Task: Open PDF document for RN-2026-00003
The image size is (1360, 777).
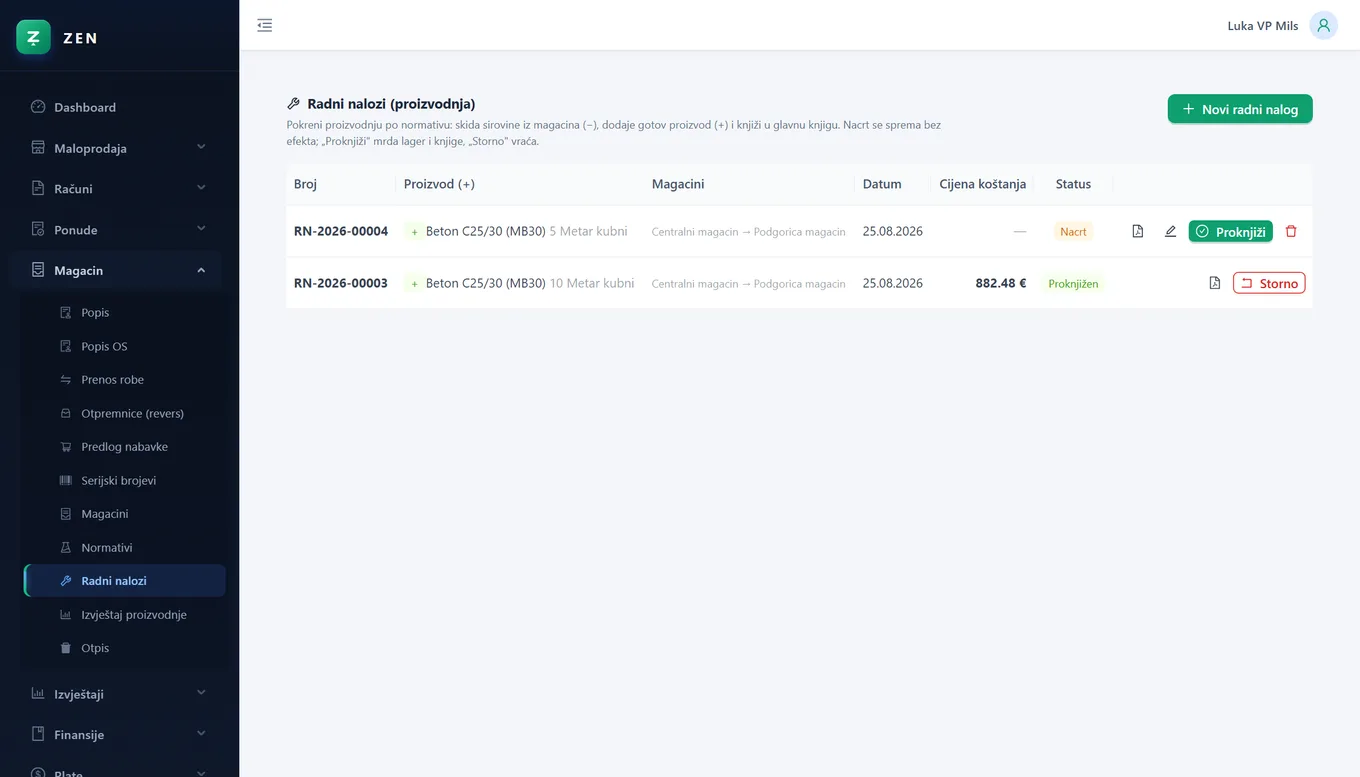Action: coord(1214,283)
